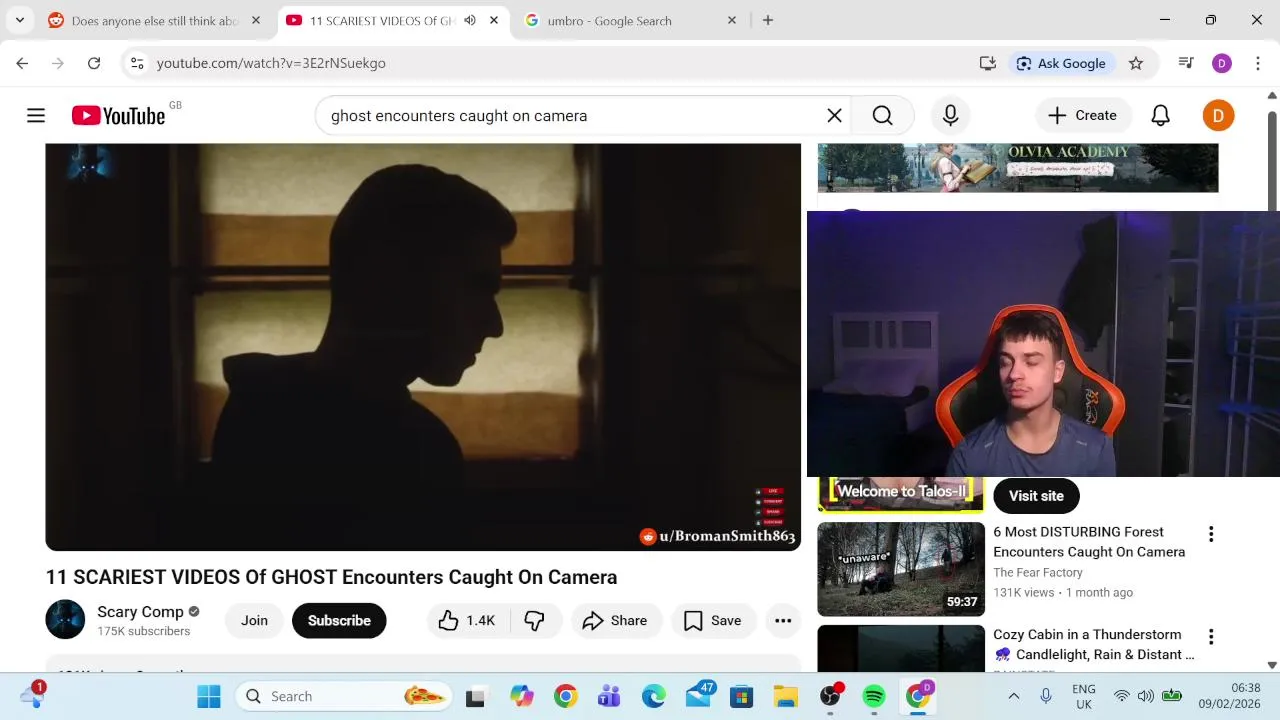Open File Explorer from the taskbar
The height and width of the screenshot is (720, 1280).
(786, 696)
